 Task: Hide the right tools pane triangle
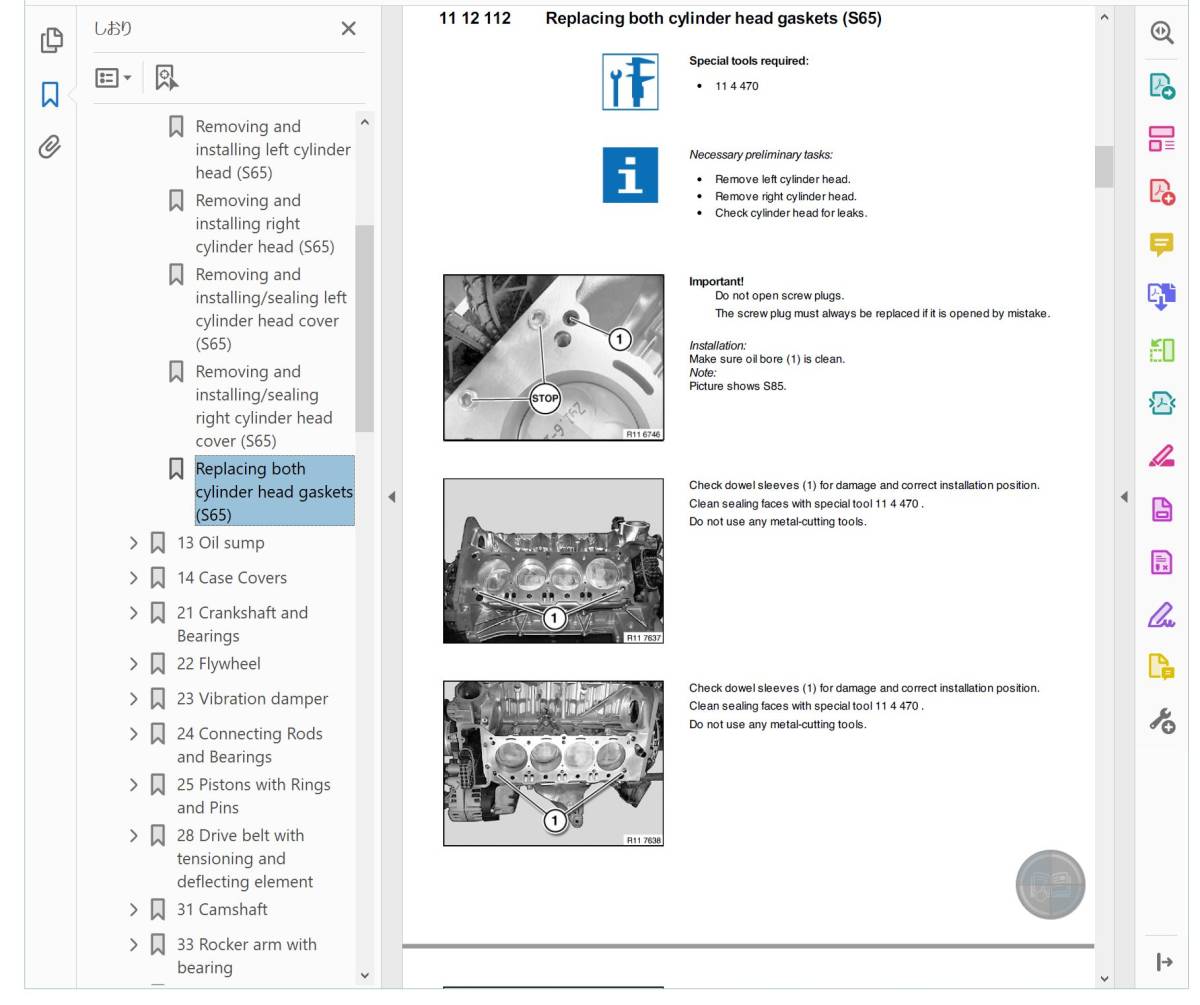1123,496
